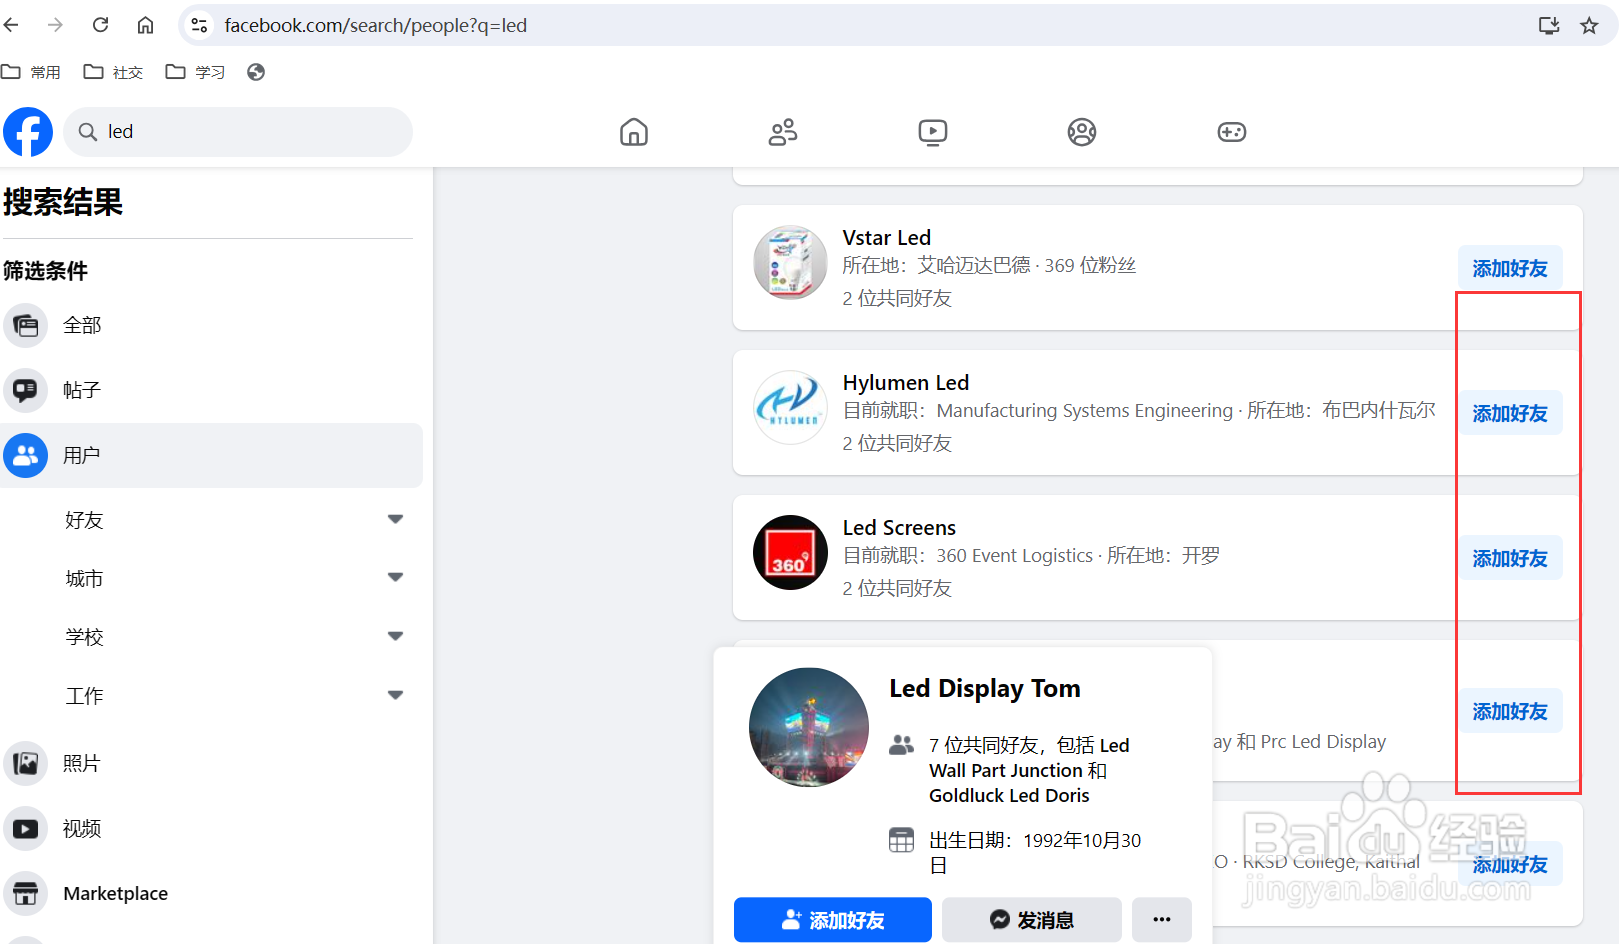Open the Groups icon in top navigation
The image size is (1619, 944).
pos(1082,131)
